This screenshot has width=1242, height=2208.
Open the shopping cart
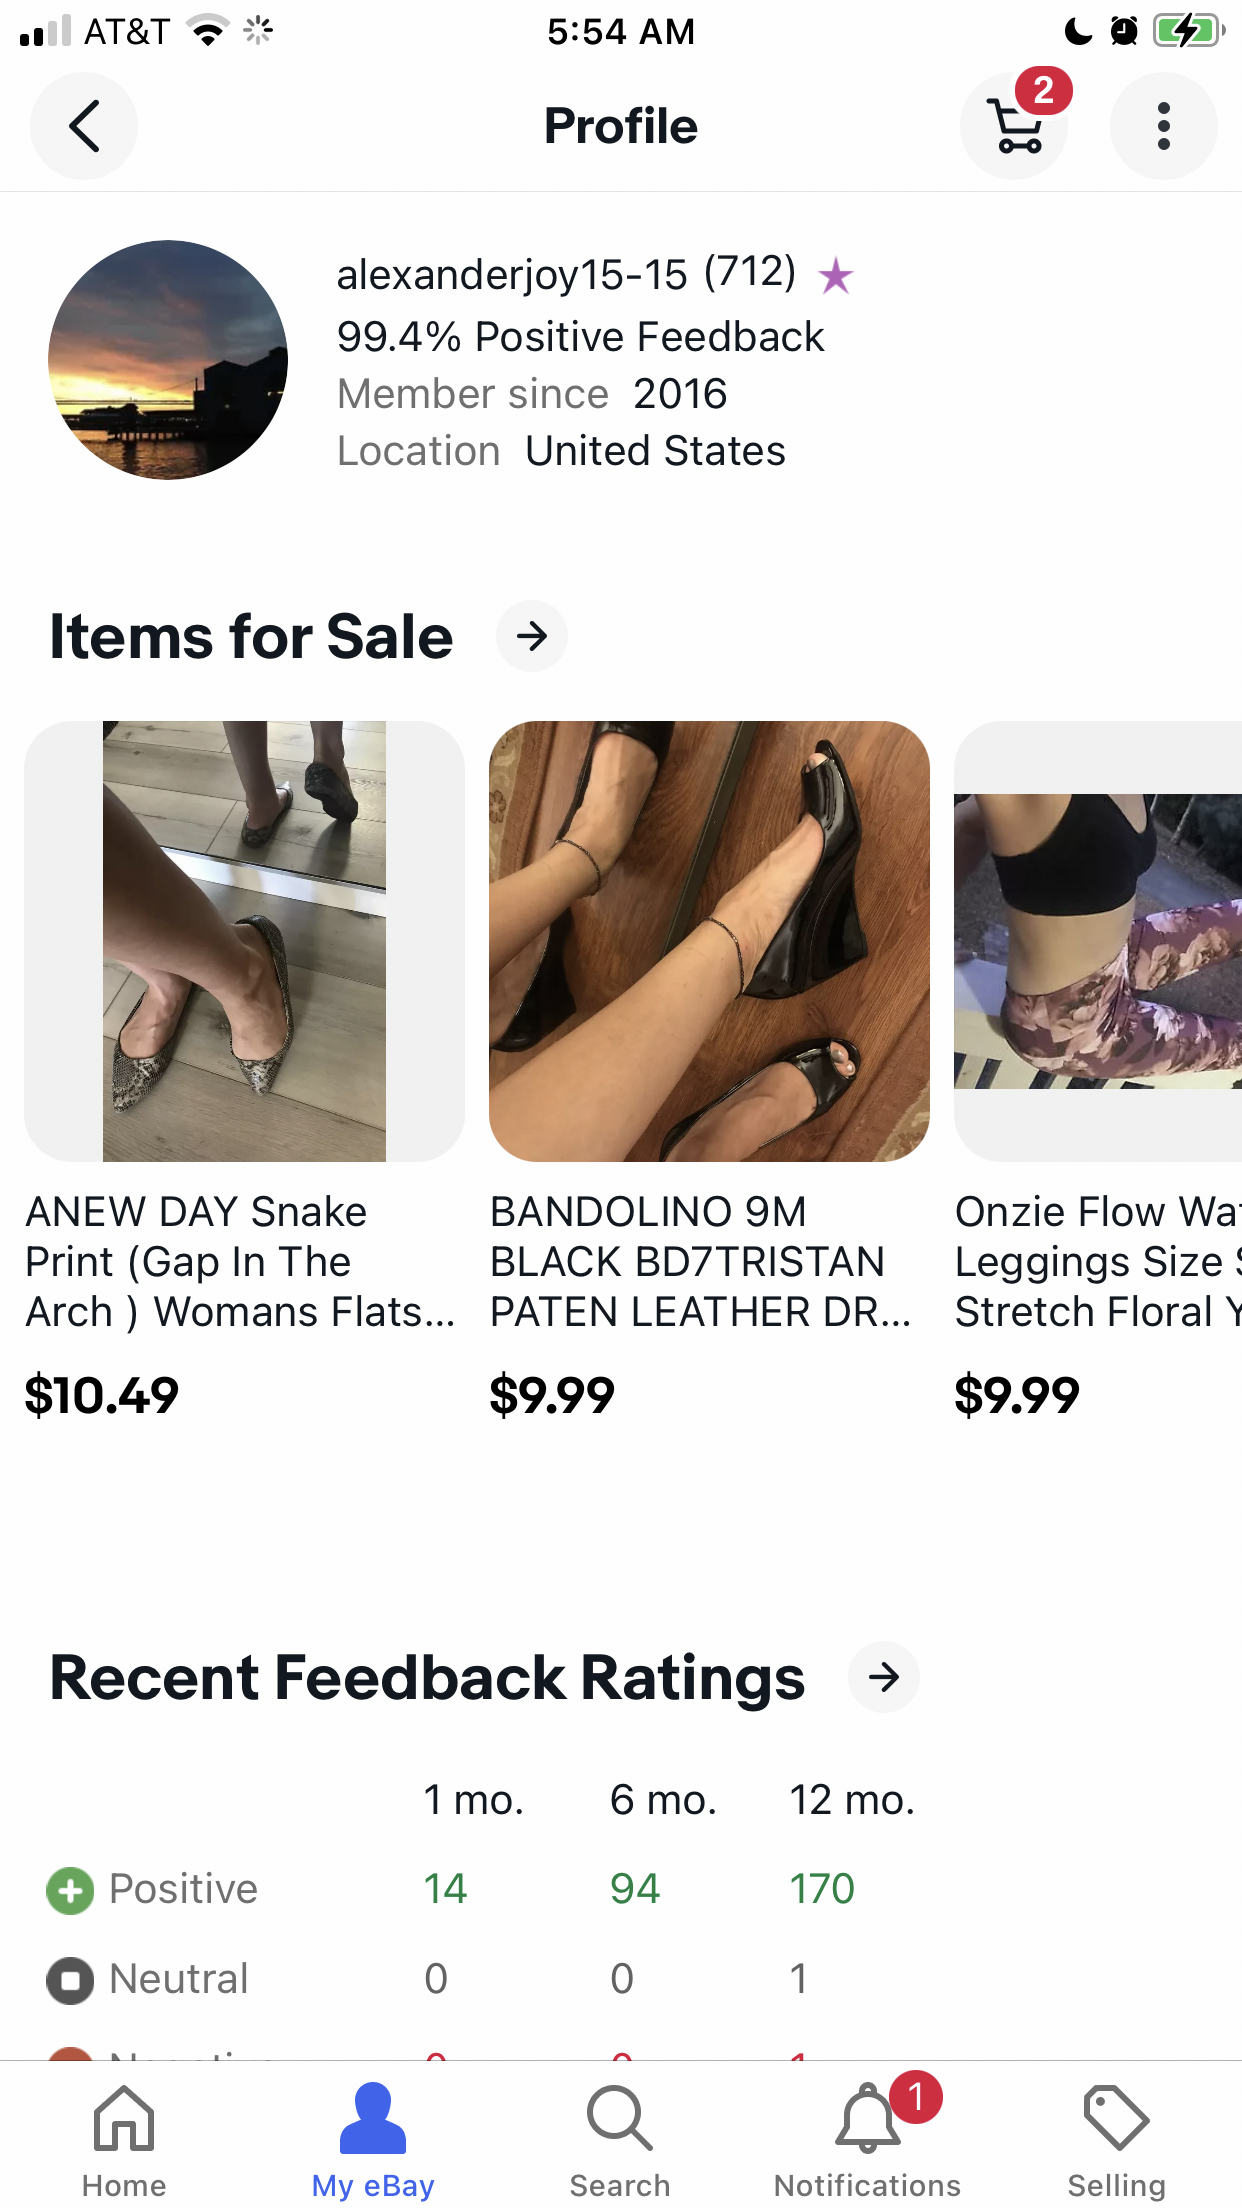[x=1015, y=126]
